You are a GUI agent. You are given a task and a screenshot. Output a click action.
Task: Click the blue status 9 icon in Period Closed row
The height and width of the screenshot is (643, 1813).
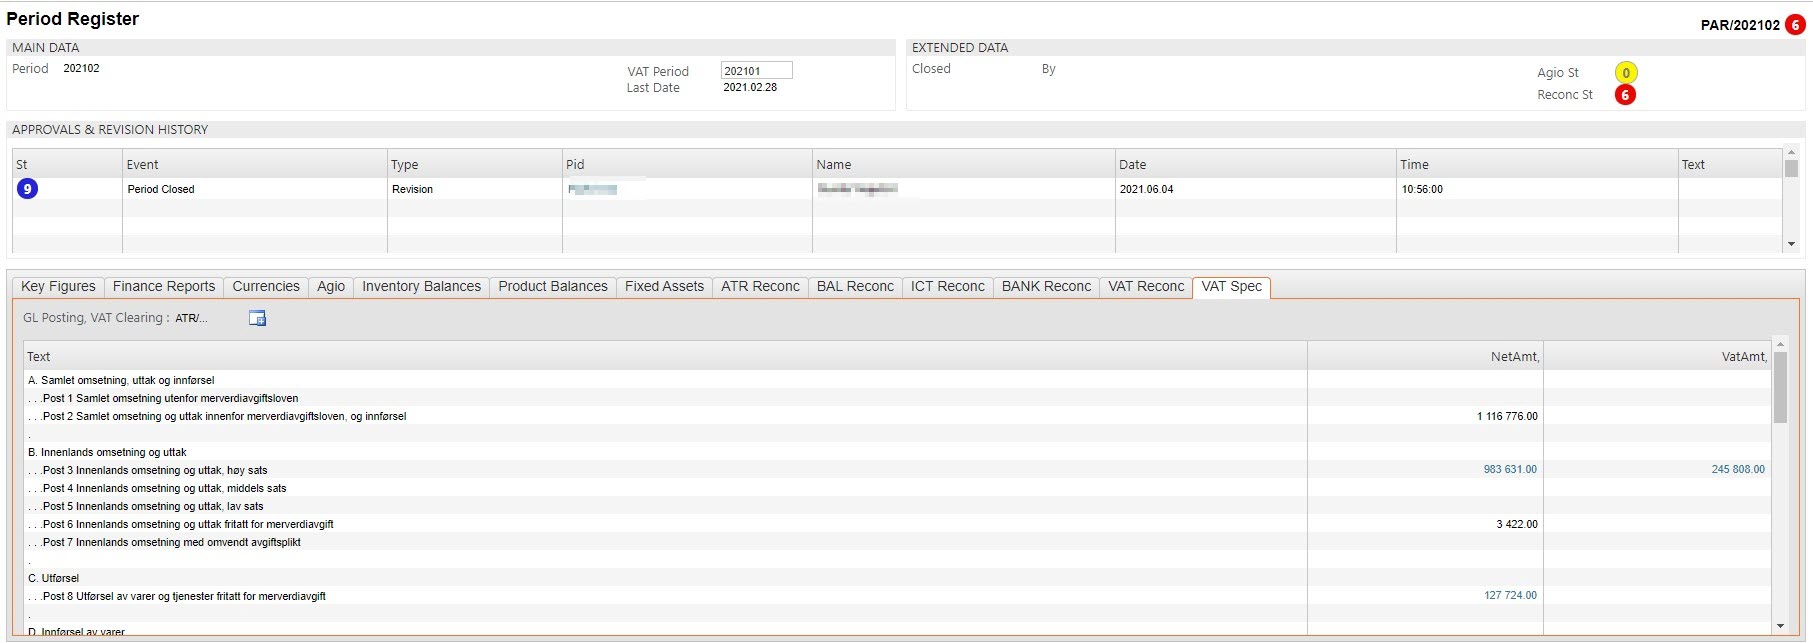(x=27, y=189)
